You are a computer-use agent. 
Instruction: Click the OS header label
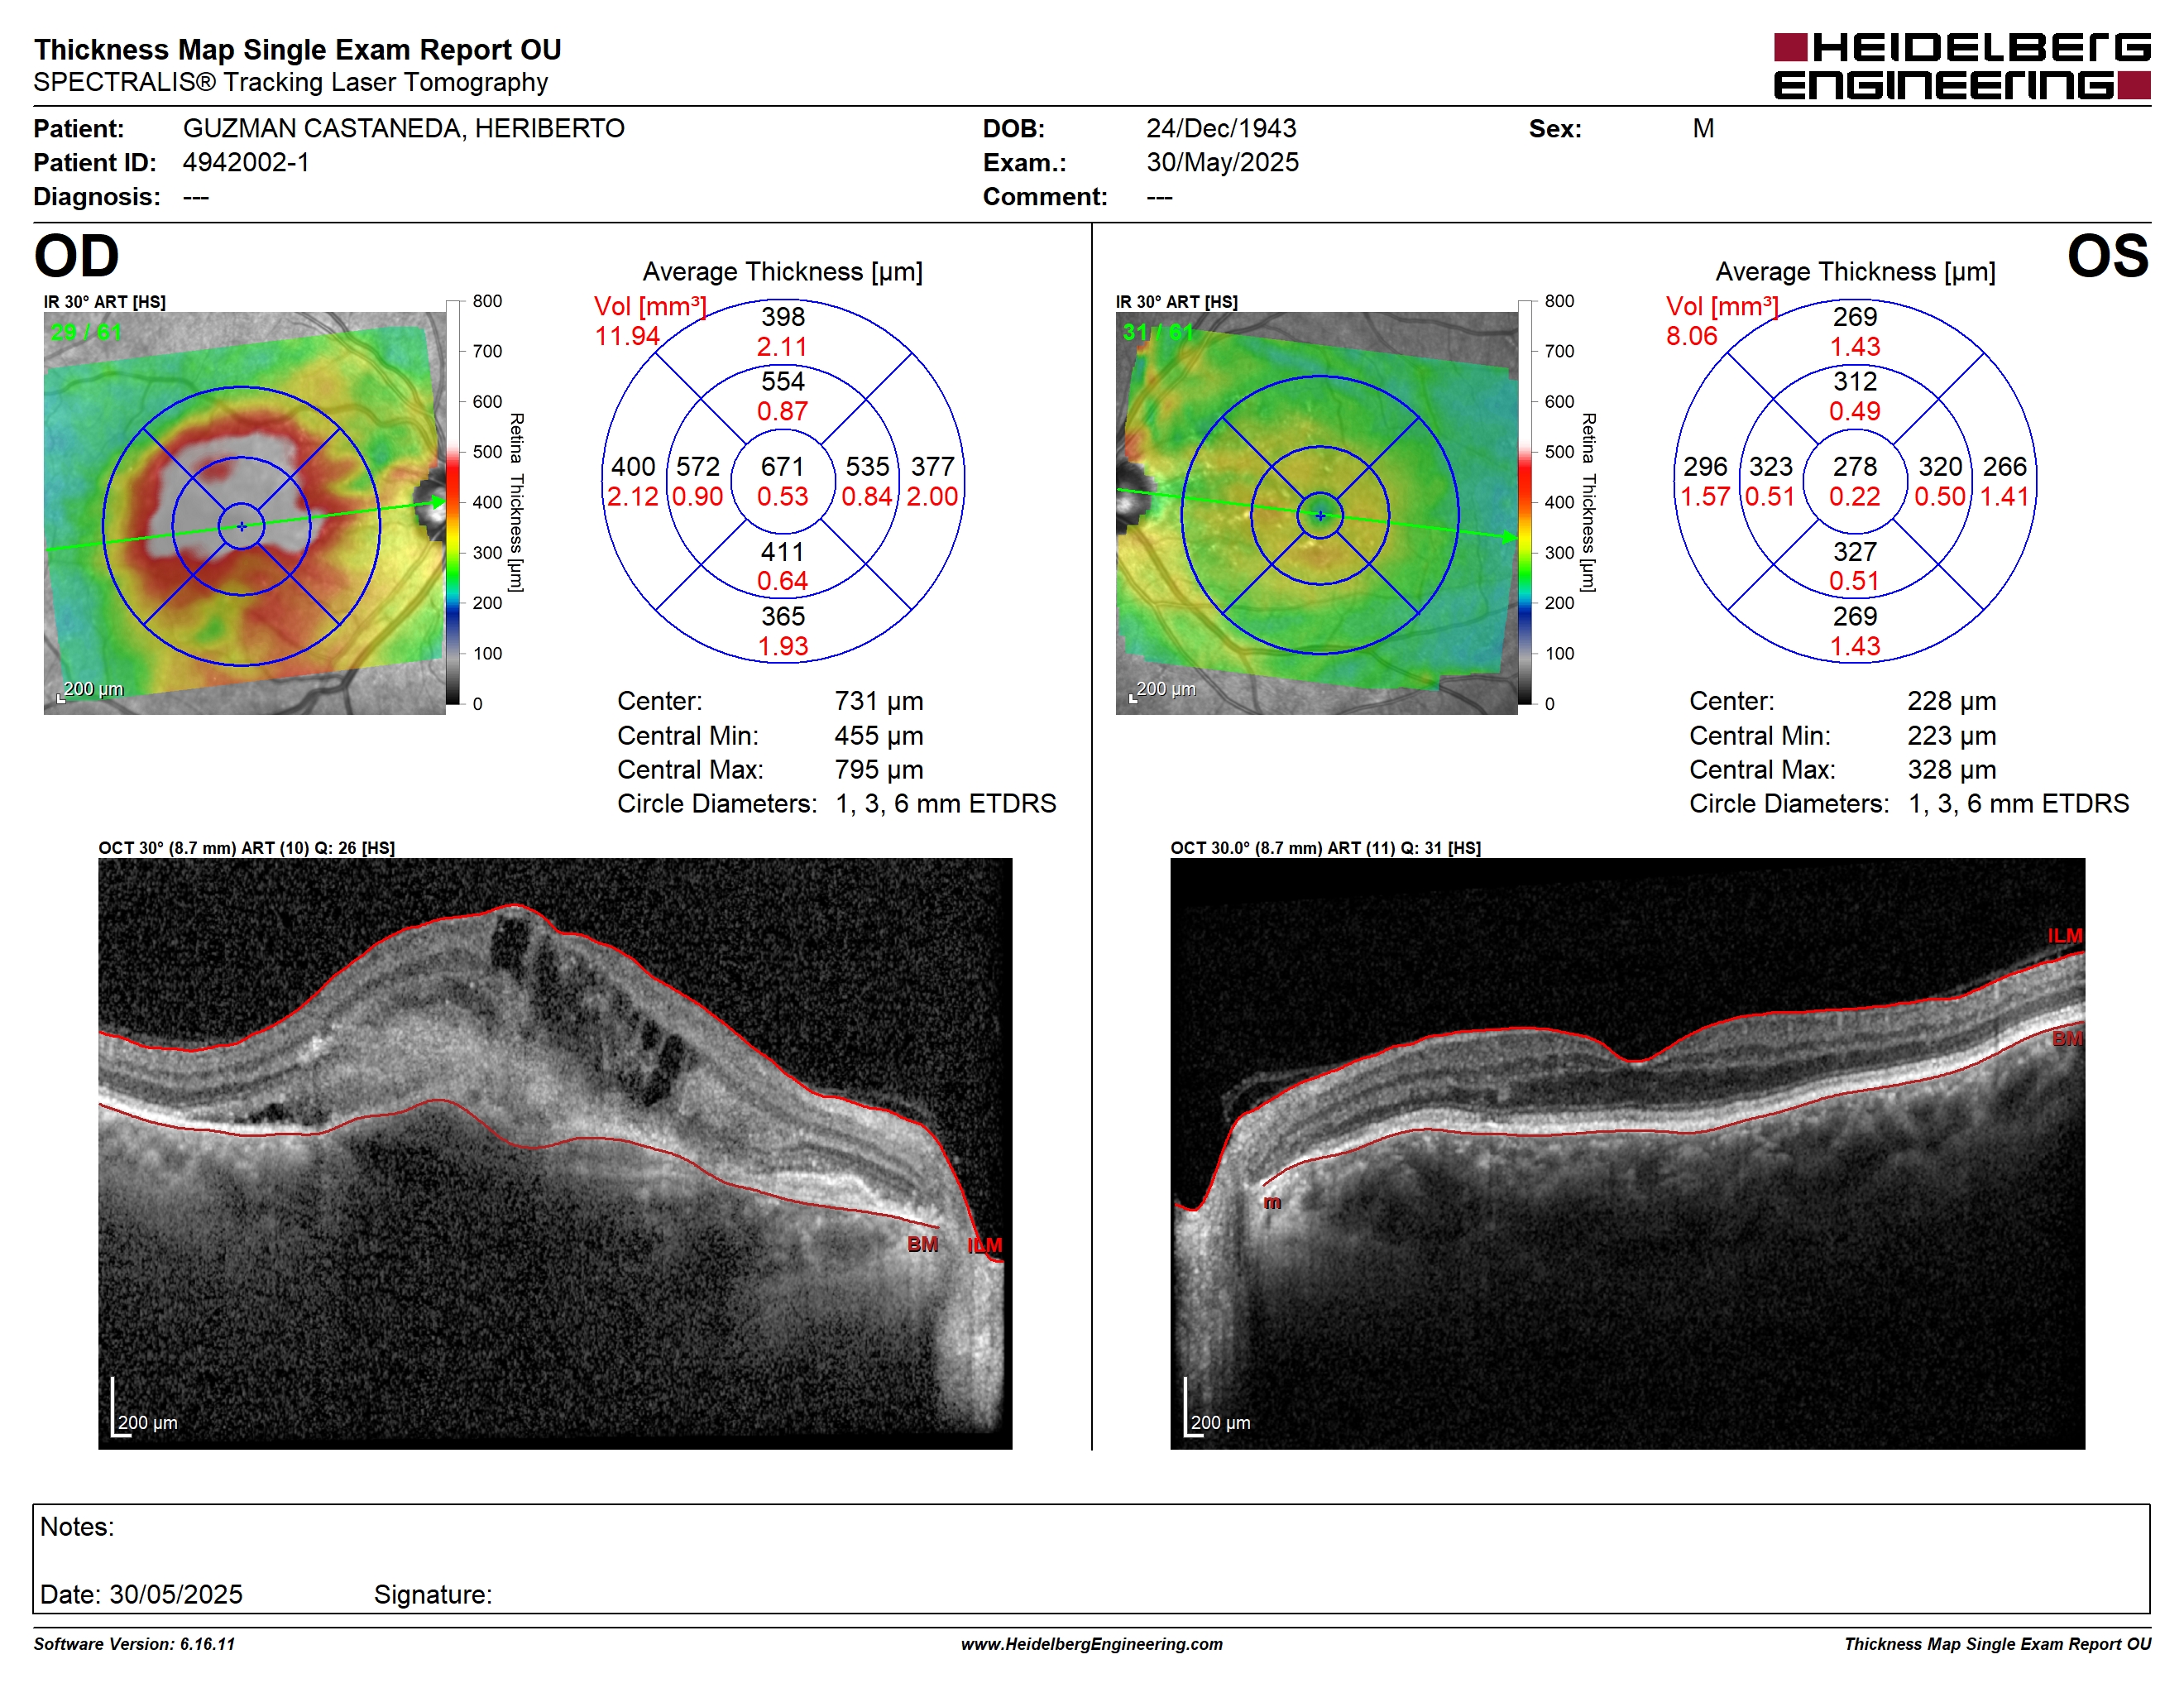2107,256
